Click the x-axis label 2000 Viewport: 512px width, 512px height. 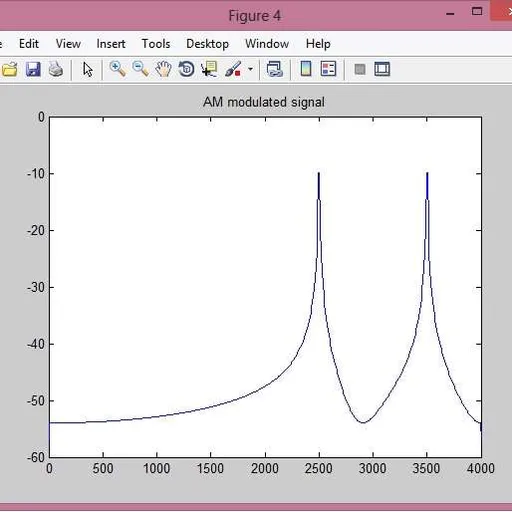point(265,468)
